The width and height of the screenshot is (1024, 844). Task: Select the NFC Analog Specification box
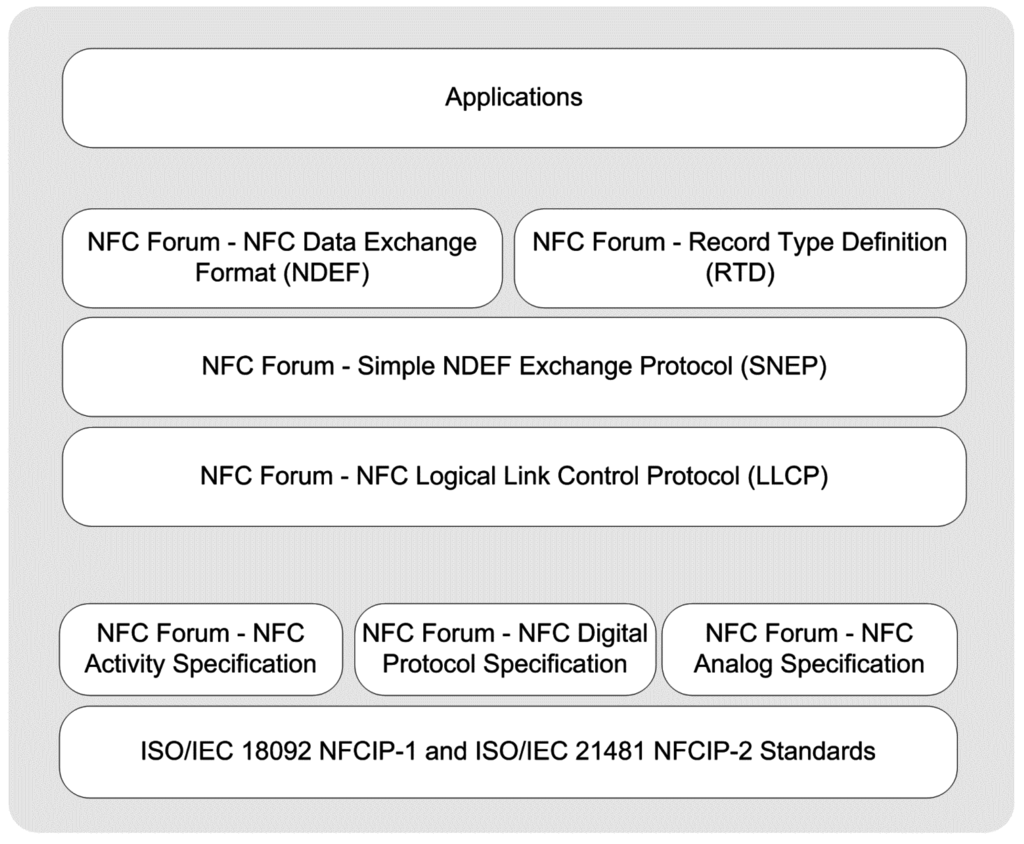[809, 649]
